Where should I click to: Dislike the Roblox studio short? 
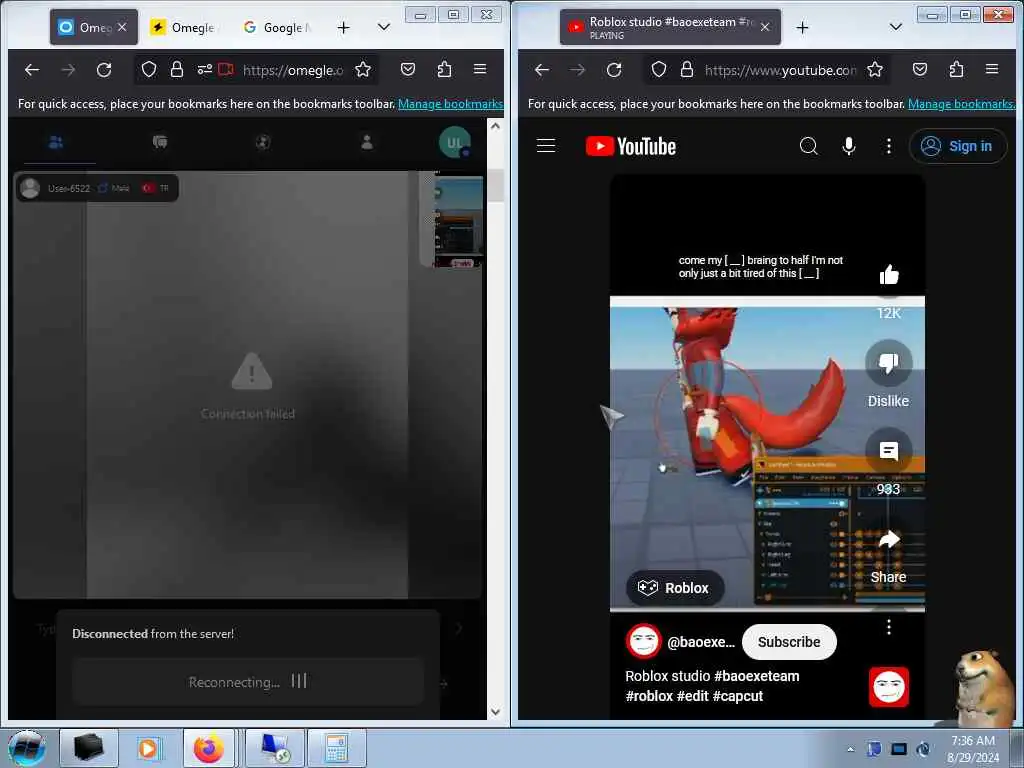(888, 363)
